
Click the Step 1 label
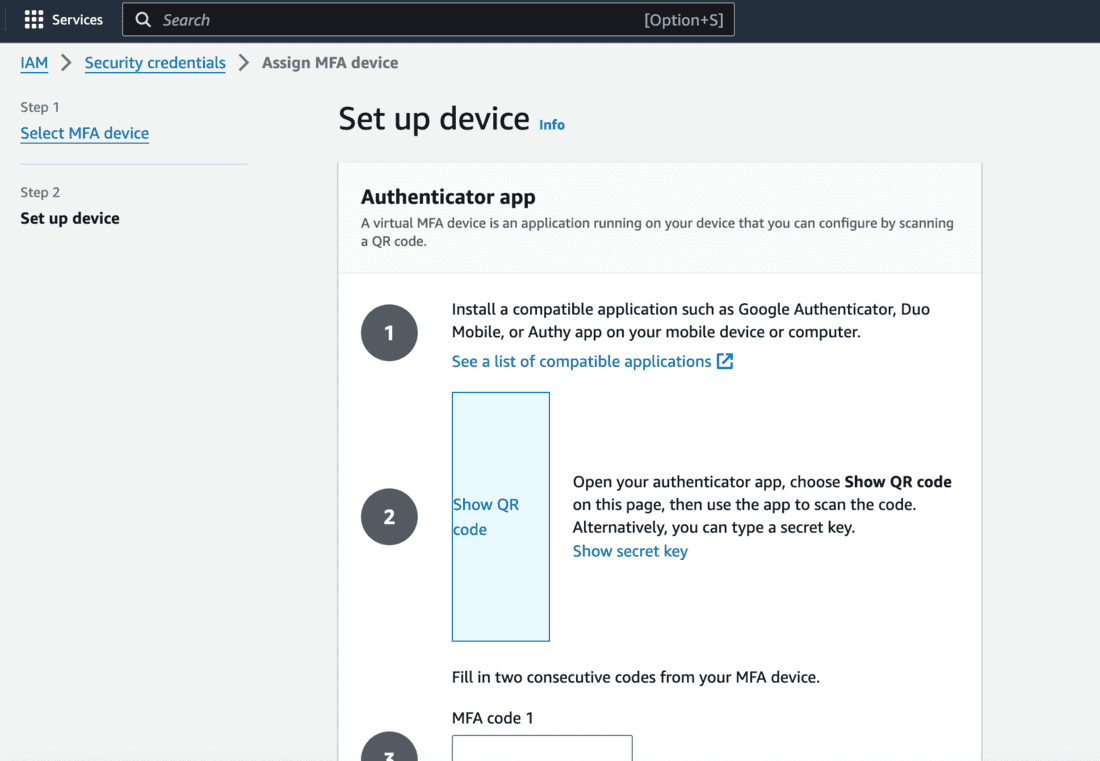40,107
